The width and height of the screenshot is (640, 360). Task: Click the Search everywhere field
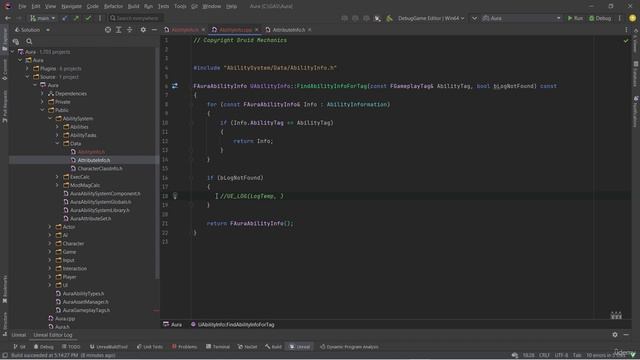(x=136, y=18)
